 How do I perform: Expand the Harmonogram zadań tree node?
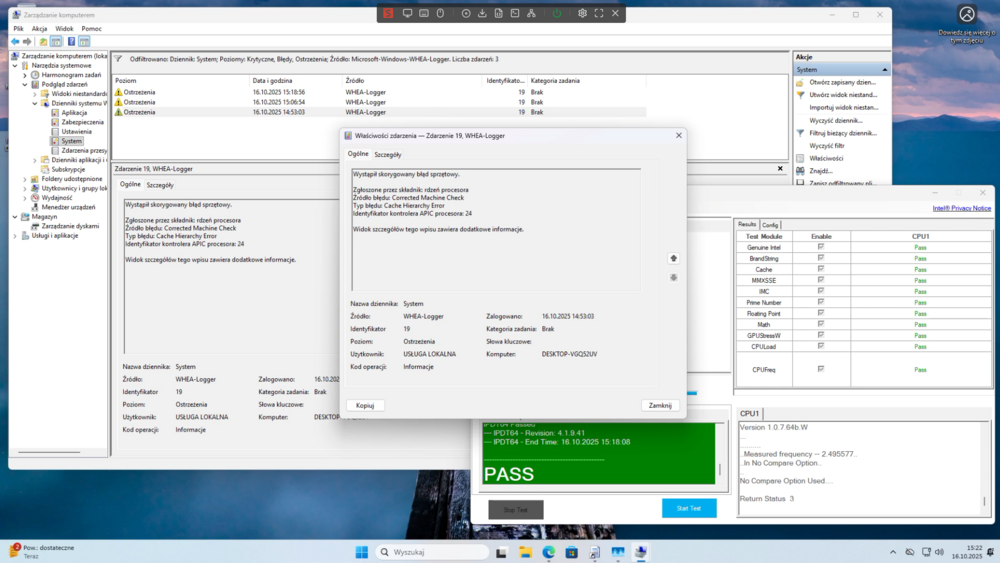click(x=25, y=75)
